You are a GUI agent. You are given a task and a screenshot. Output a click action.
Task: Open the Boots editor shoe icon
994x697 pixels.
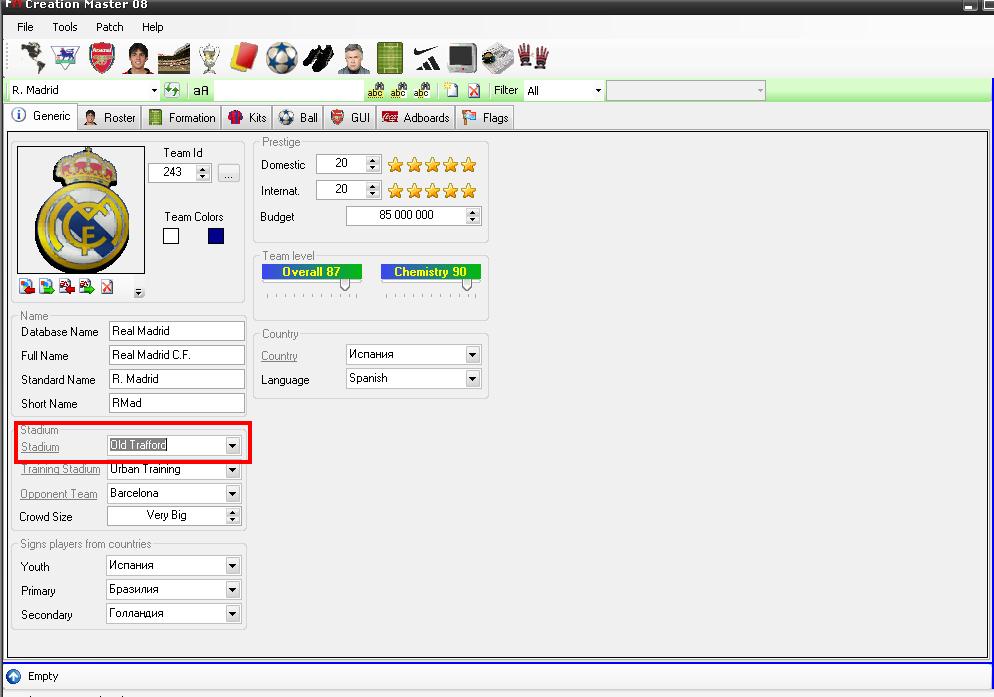click(x=318, y=58)
